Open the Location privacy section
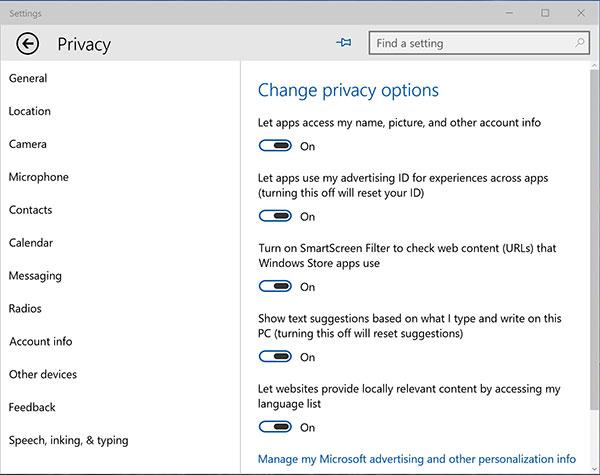This screenshot has width=600, height=475. point(29,111)
